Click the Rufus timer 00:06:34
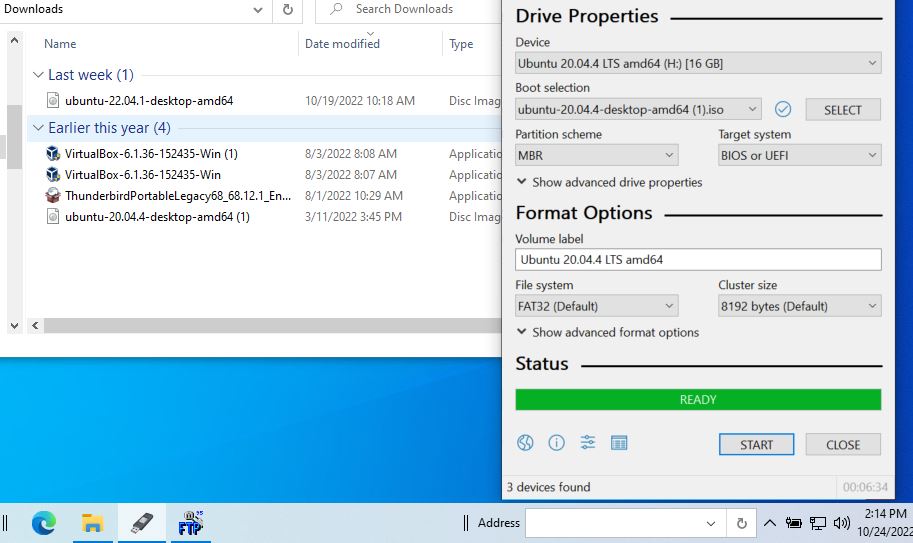 865,487
